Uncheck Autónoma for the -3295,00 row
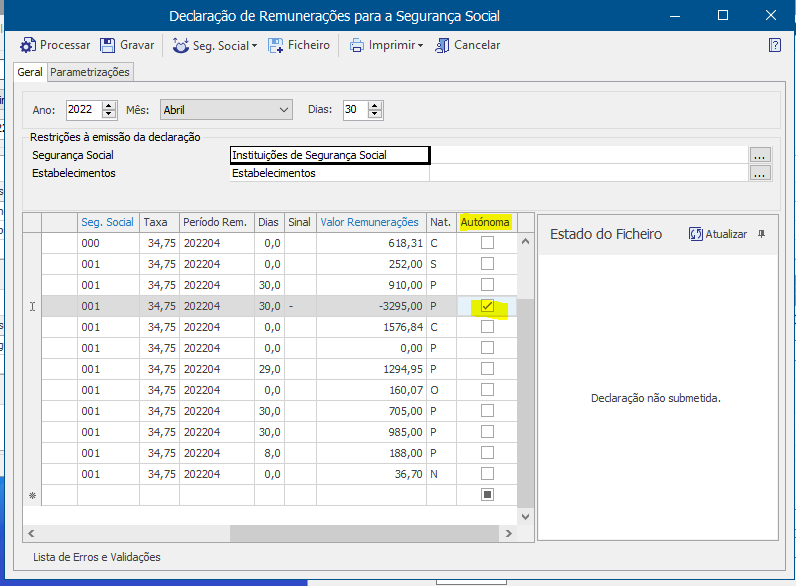 click(x=487, y=306)
